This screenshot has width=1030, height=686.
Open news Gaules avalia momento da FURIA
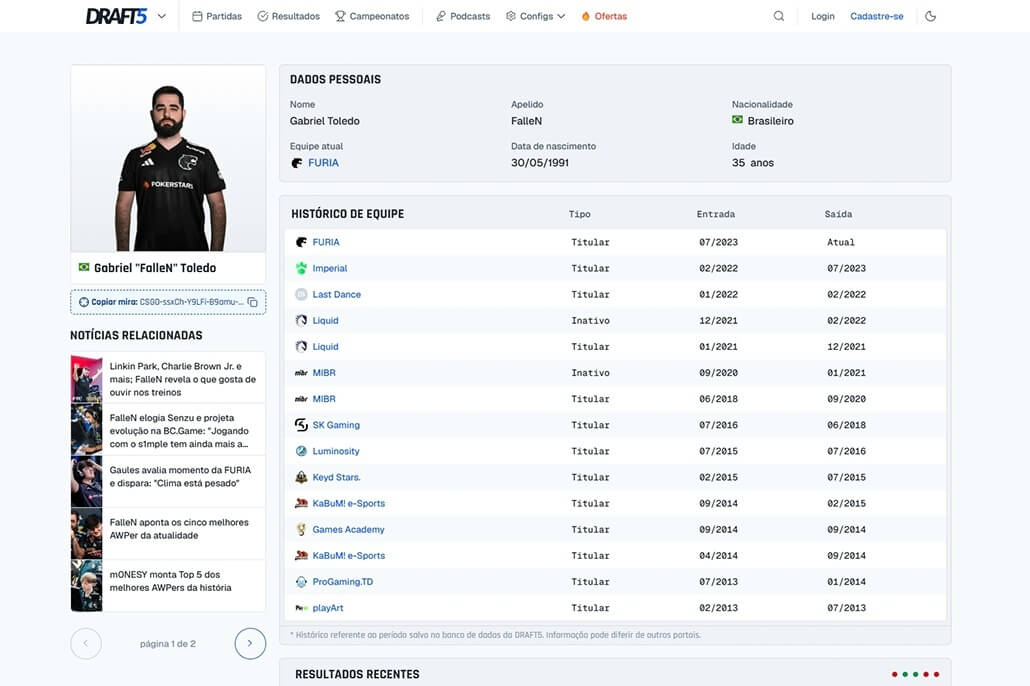click(180, 476)
